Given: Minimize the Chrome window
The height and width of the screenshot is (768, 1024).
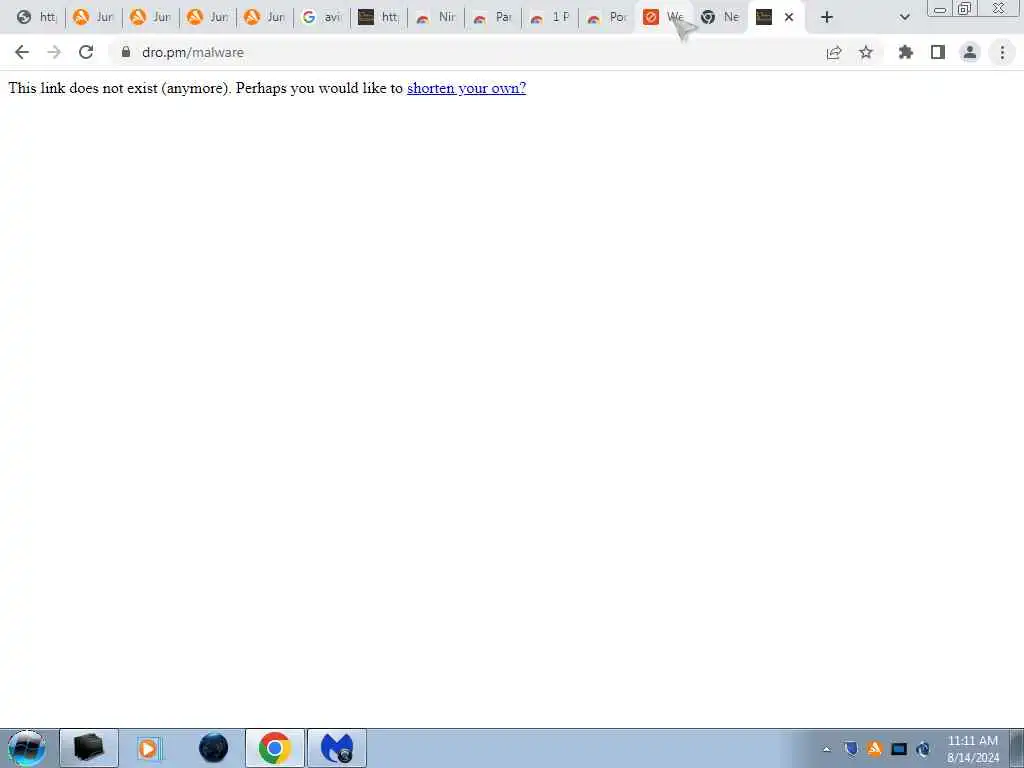Looking at the screenshot, I should [x=940, y=9].
